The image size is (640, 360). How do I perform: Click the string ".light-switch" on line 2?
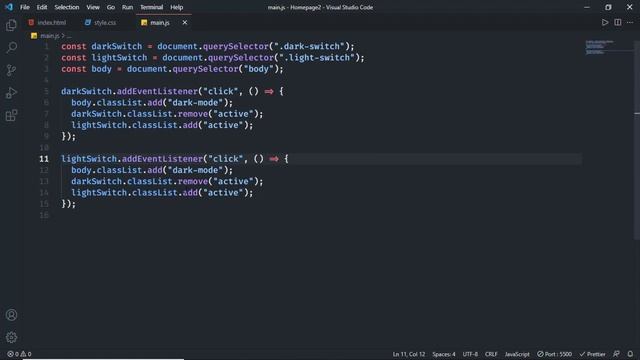coord(317,58)
